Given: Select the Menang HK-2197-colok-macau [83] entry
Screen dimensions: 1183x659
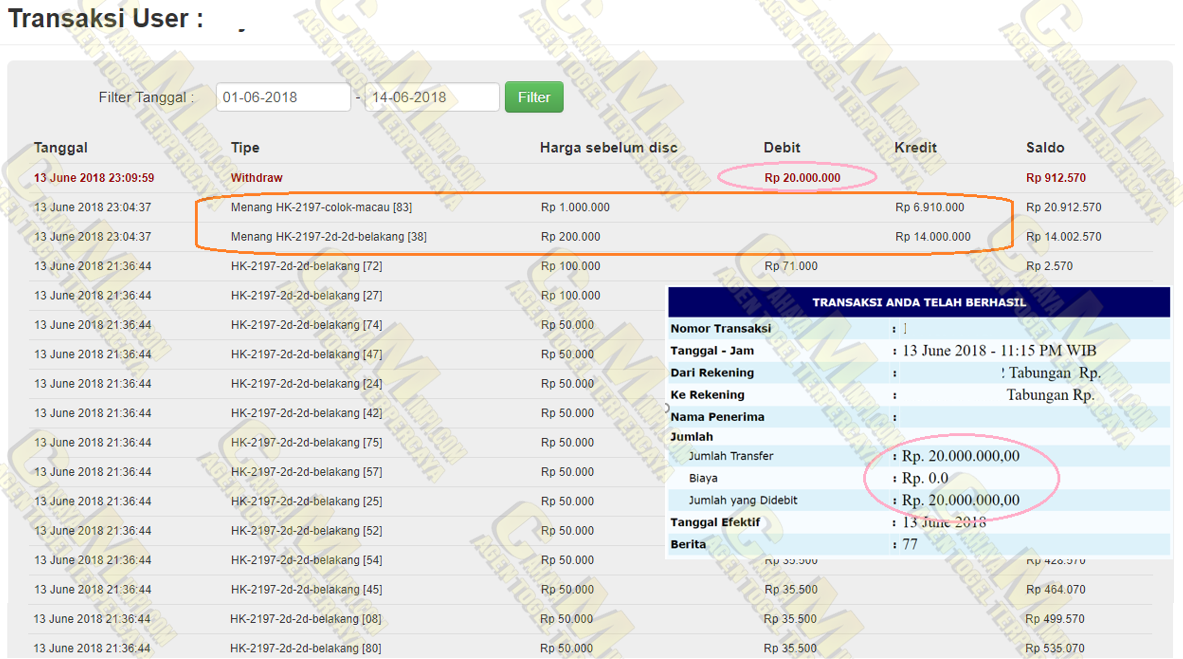Looking at the screenshot, I should point(321,207).
